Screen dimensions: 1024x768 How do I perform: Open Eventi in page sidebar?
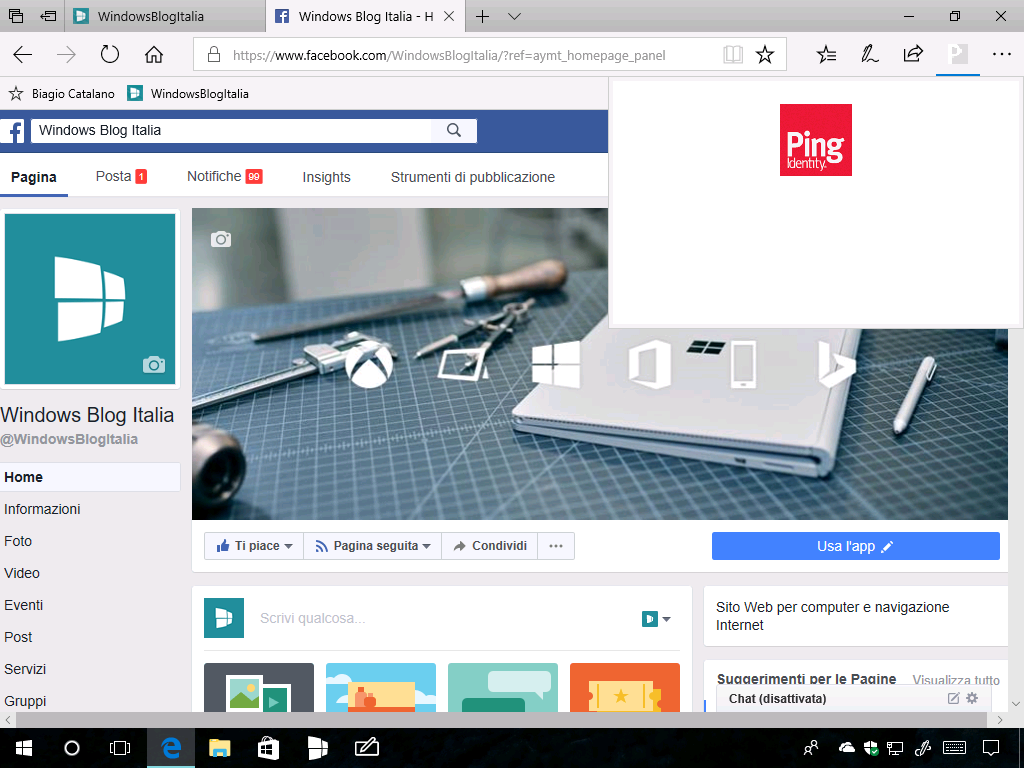tap(24, 605)
